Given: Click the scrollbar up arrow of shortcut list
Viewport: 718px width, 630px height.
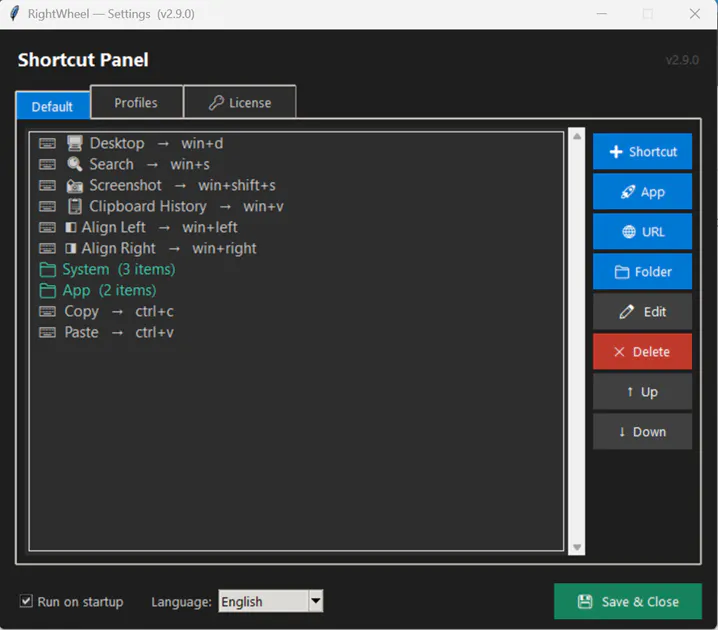Looking at the screenshot, I should (x=577, y=136).
